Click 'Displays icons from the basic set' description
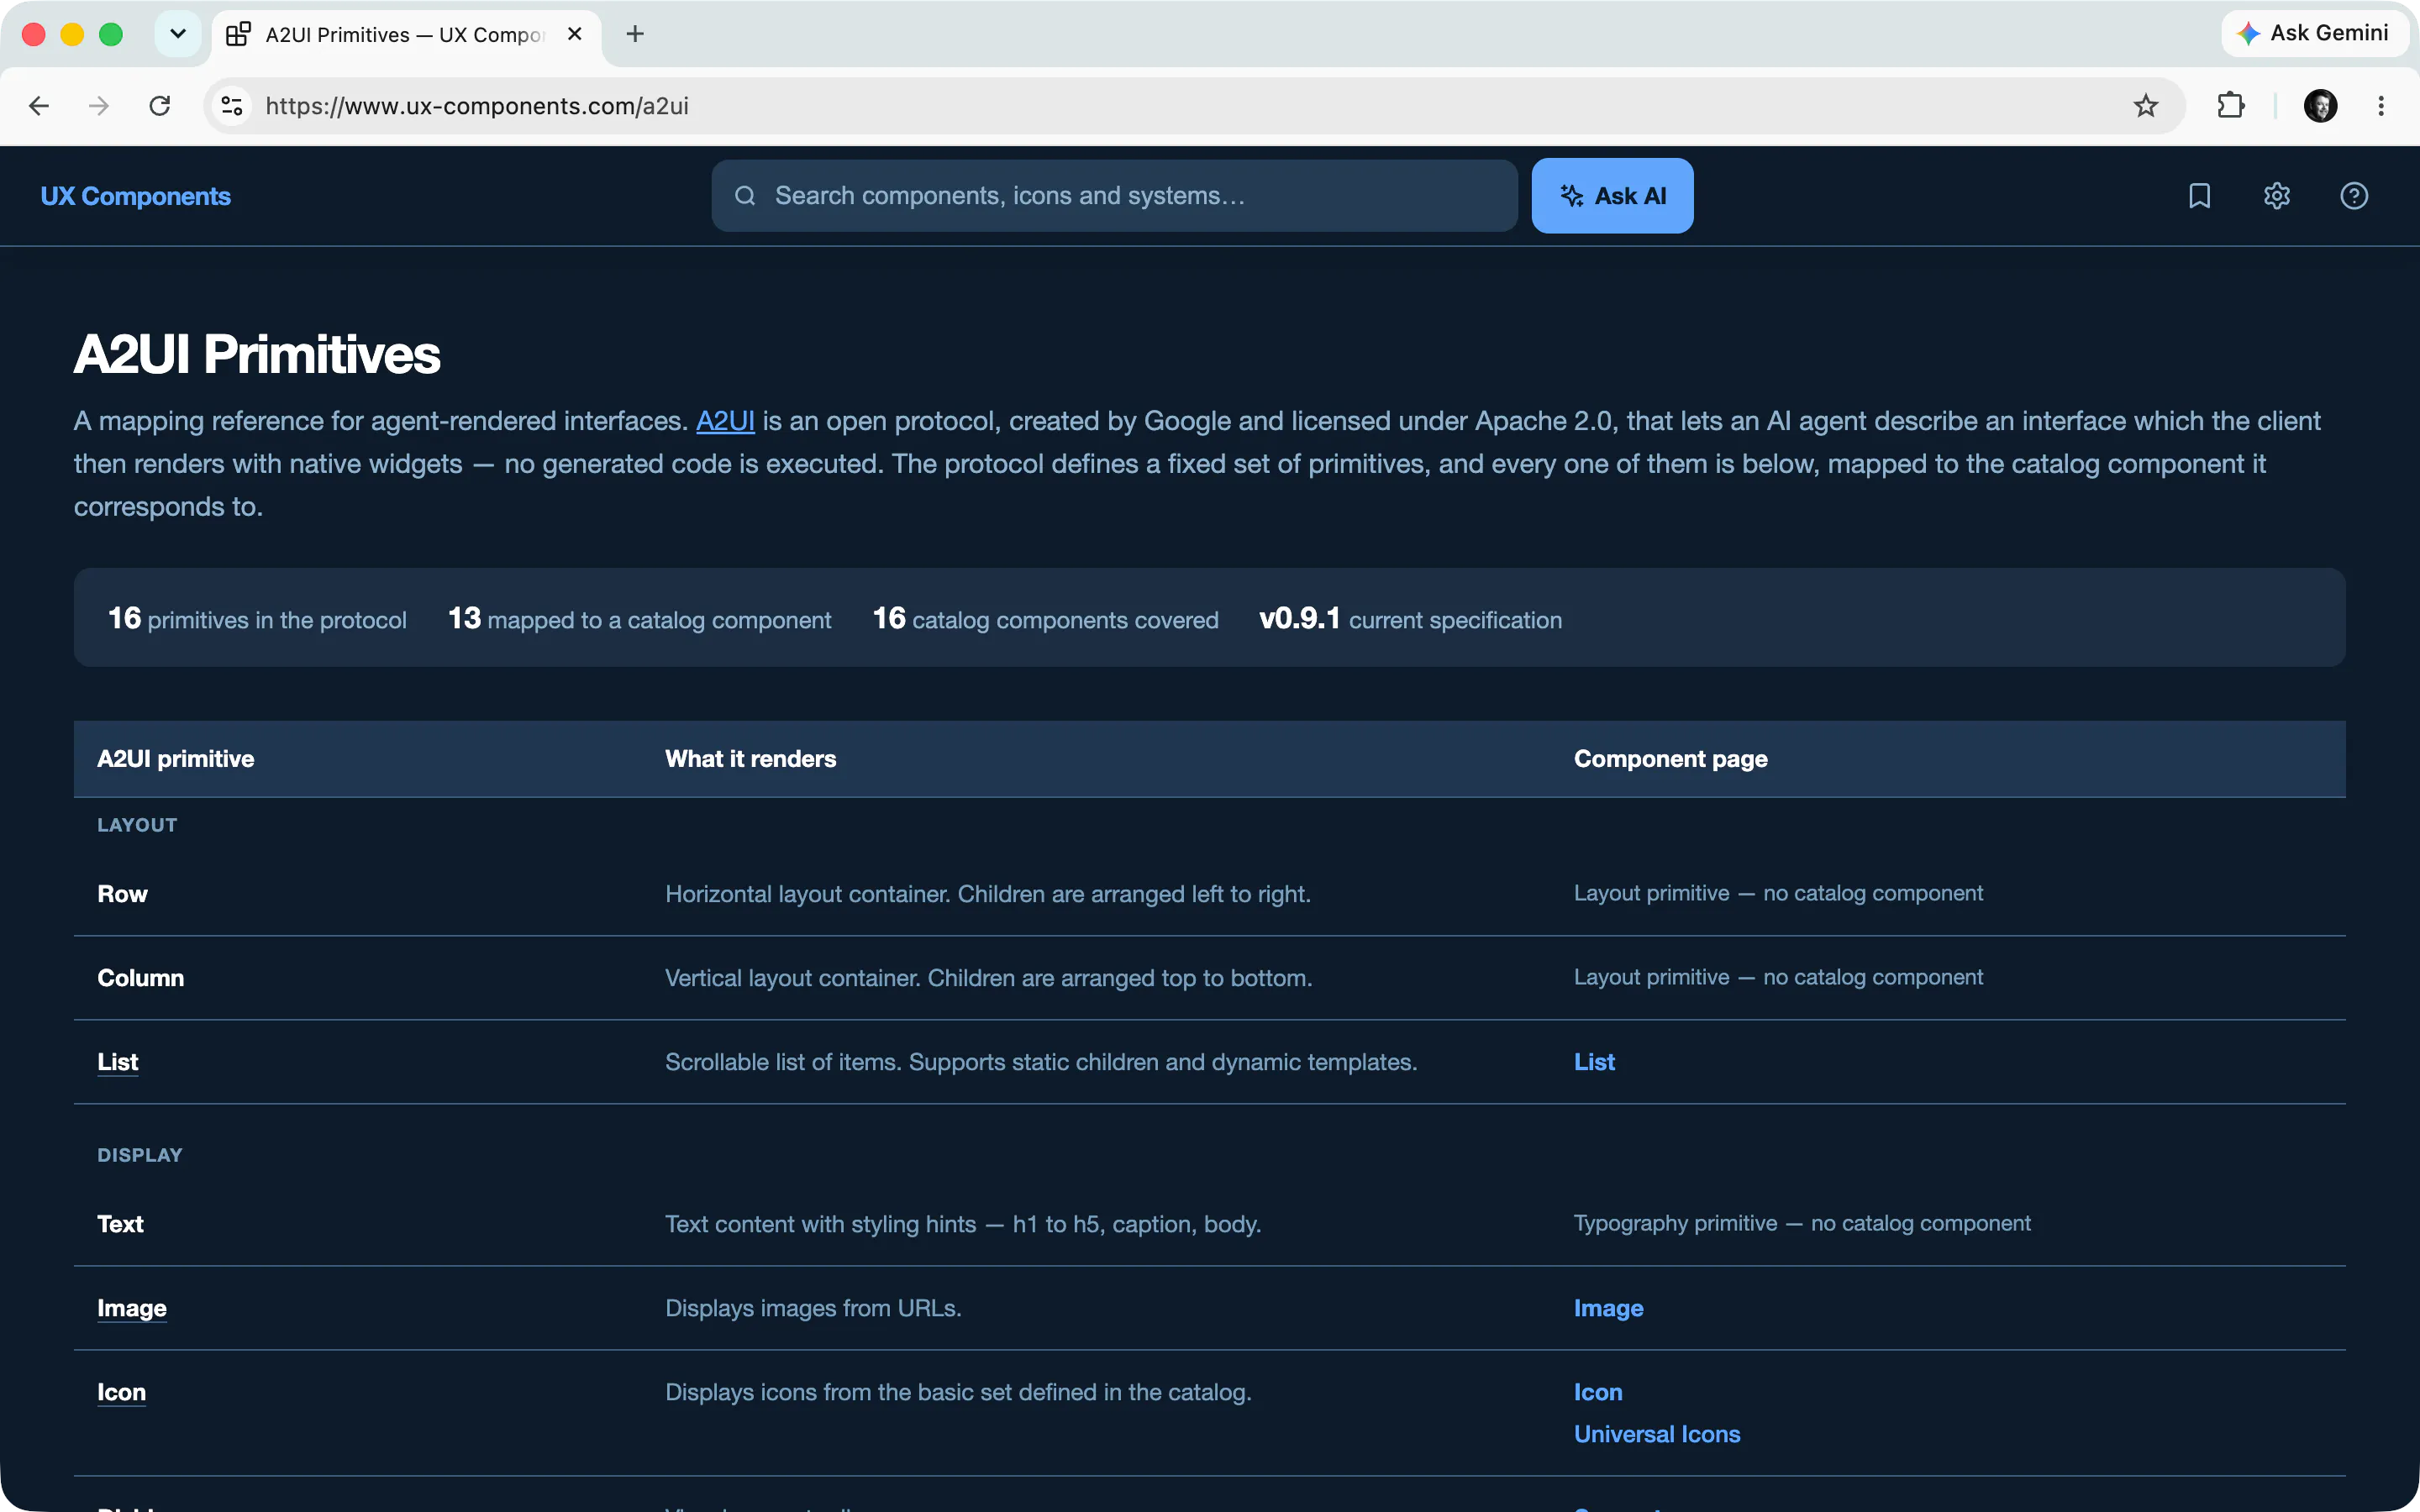Image resolution: width=2420 pixels, height=1512 pixels. [x=958, y=1392]
